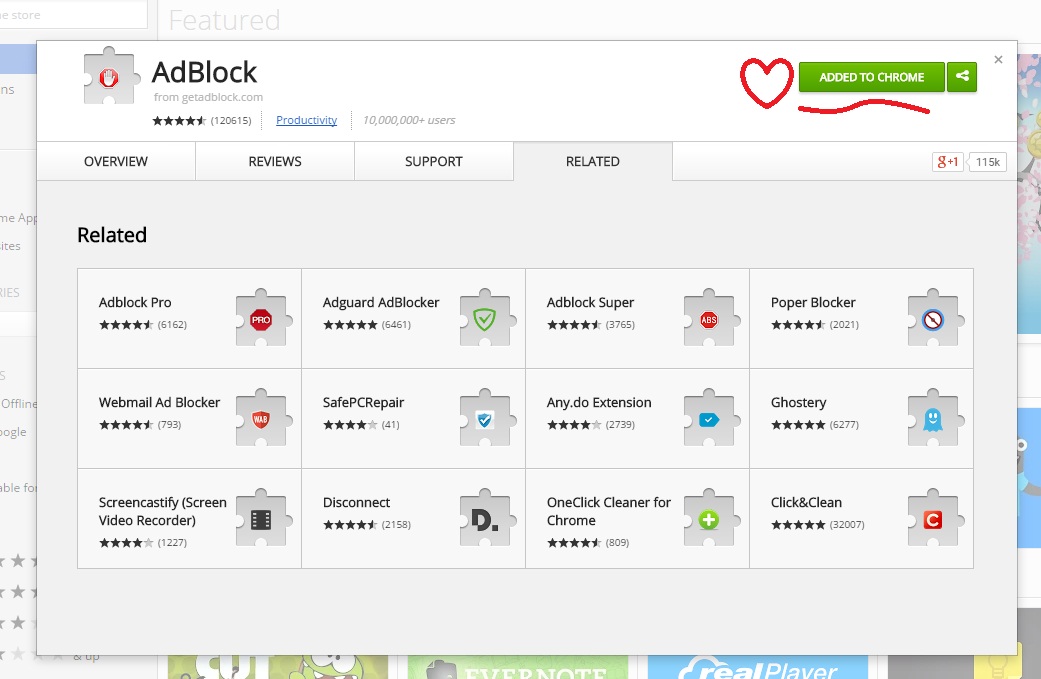The width and height of the screenshot is (1041, 679).
Task: Click the AdBlock stop-hand extension icon
Action: tap(110, 76)
